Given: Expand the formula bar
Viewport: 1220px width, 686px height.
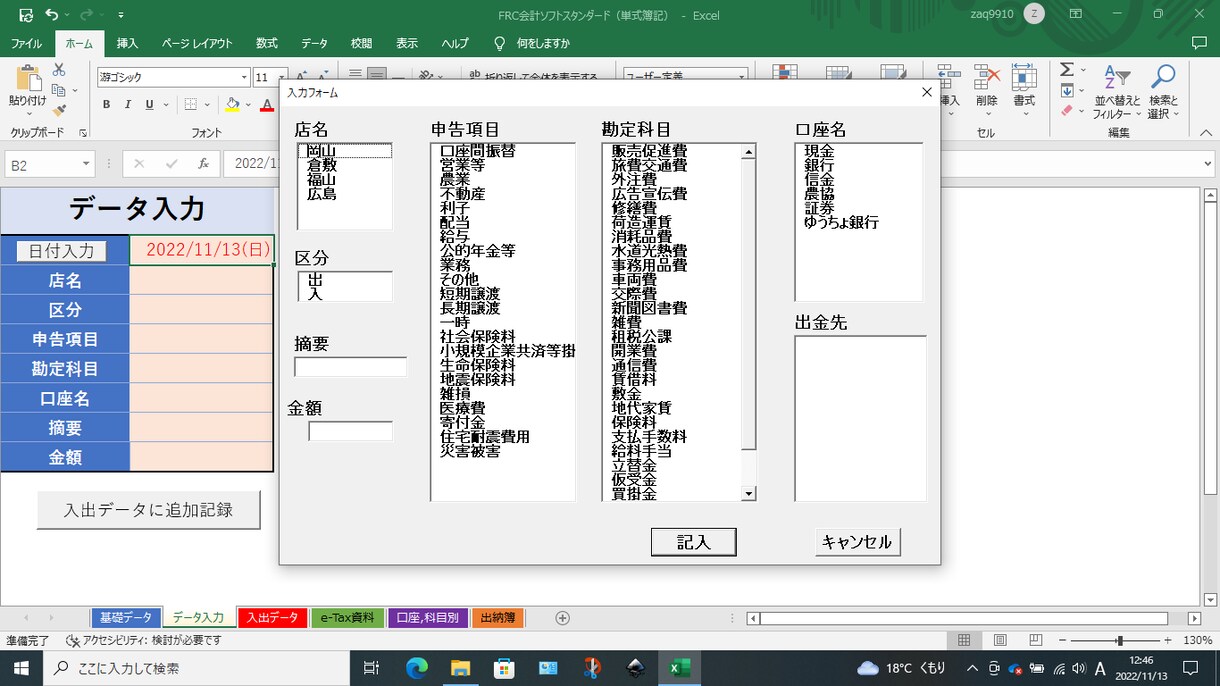Looking at the screenshot, I should (x=1208, y=164).
